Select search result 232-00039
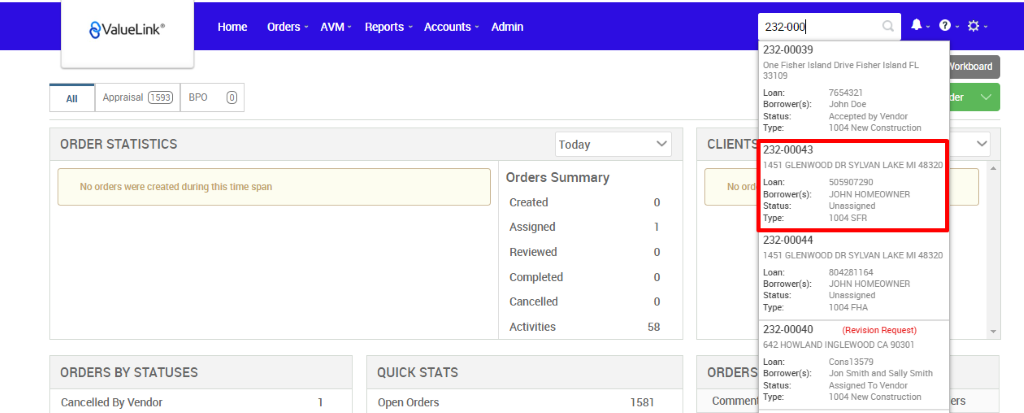This screenshot has height=413, width=1024. coord(853,91)
